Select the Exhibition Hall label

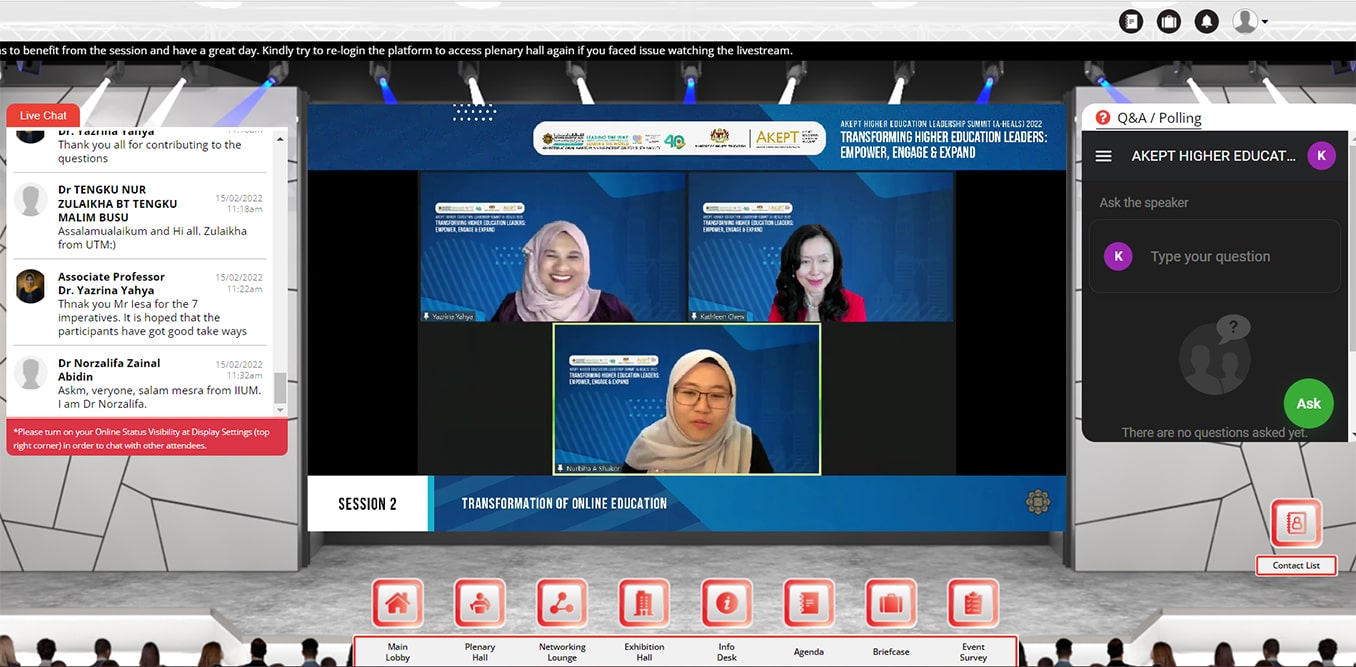644,652
